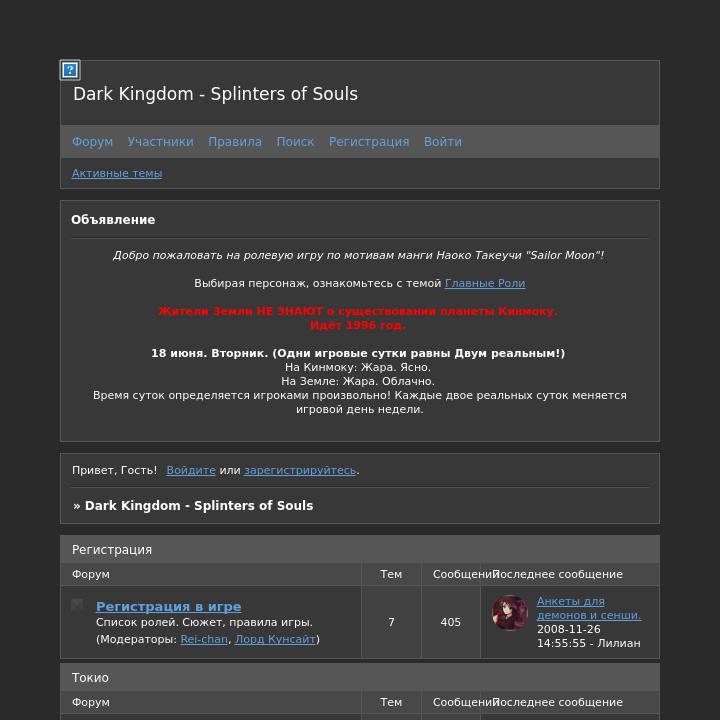This screenshot has height=720, width=720.
Task: Open the Регистрация menu item
Action: (369, 142)
